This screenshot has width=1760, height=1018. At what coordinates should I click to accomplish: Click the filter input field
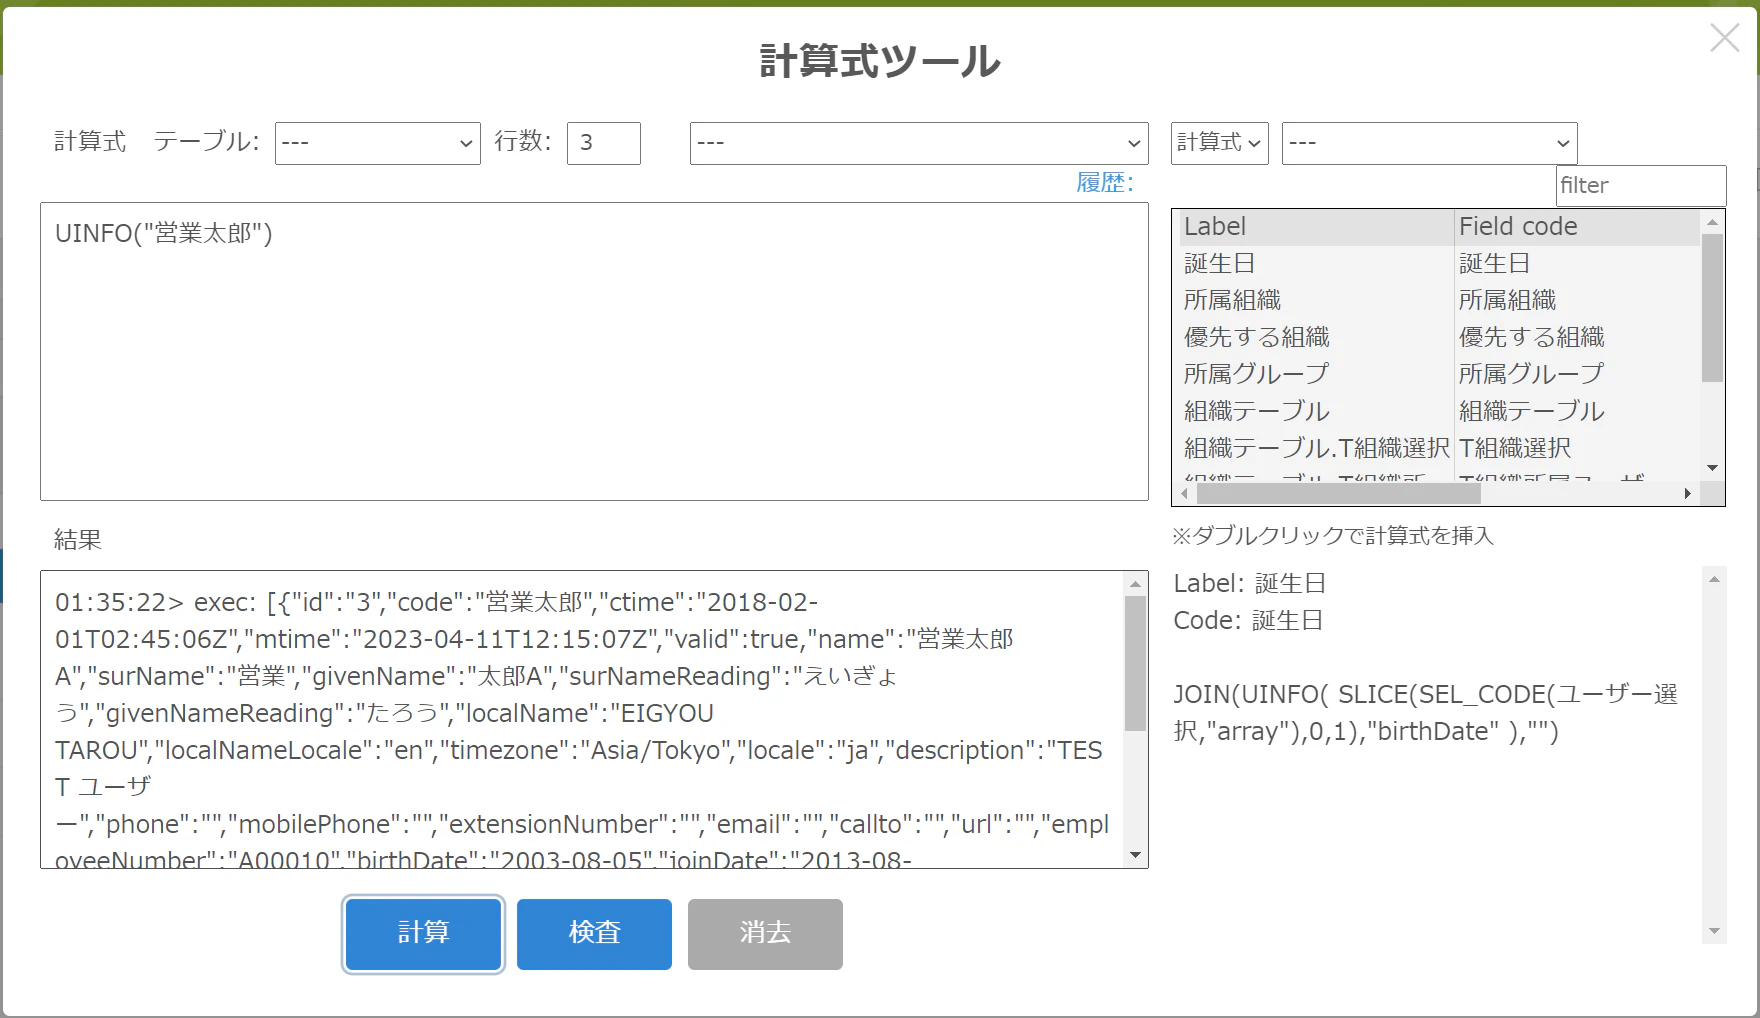click(1641, 186)
